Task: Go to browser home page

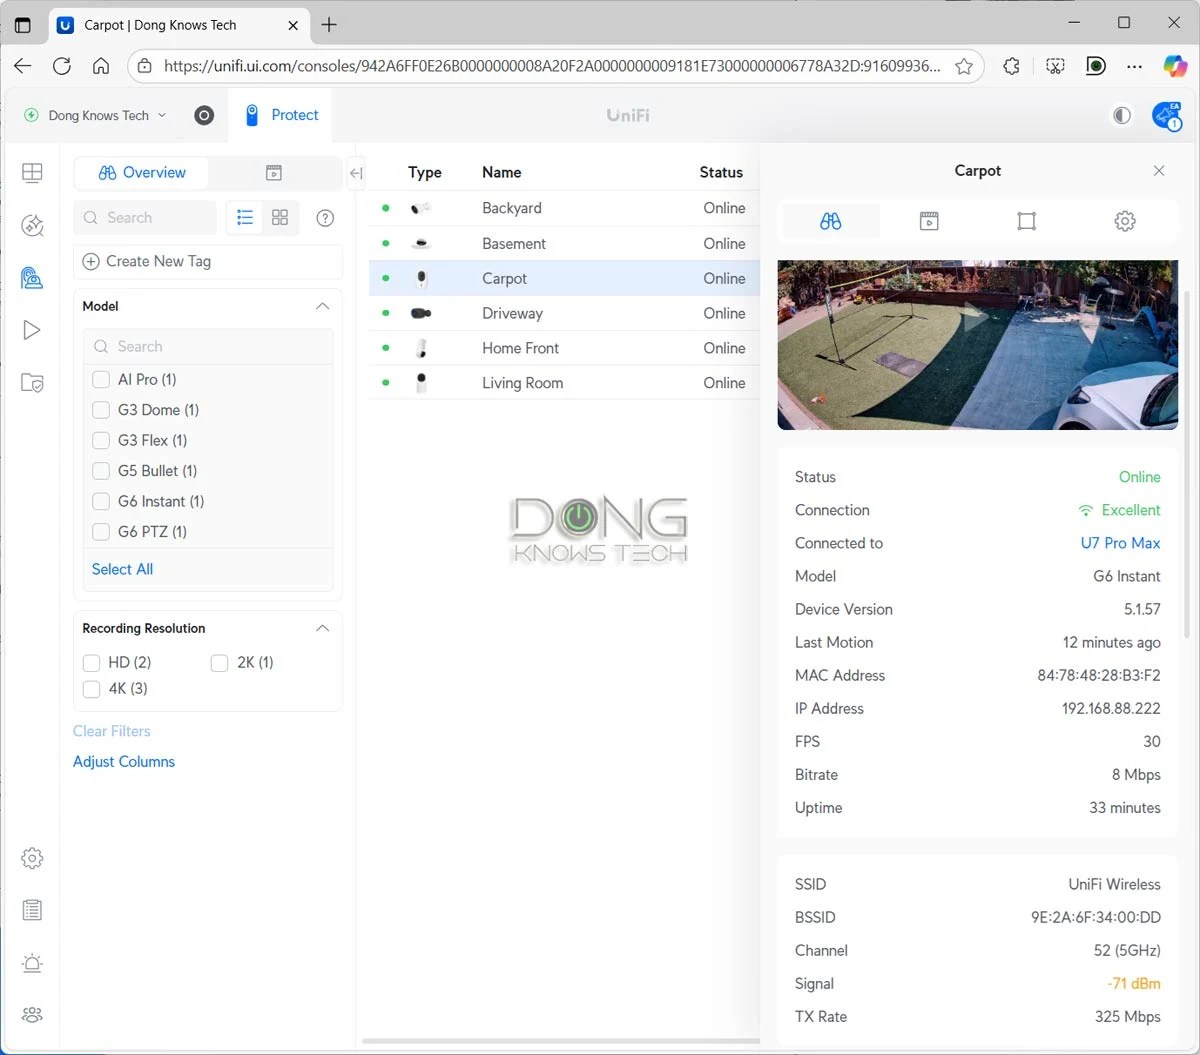Action: pyautogui.click(x=101, y=66)
